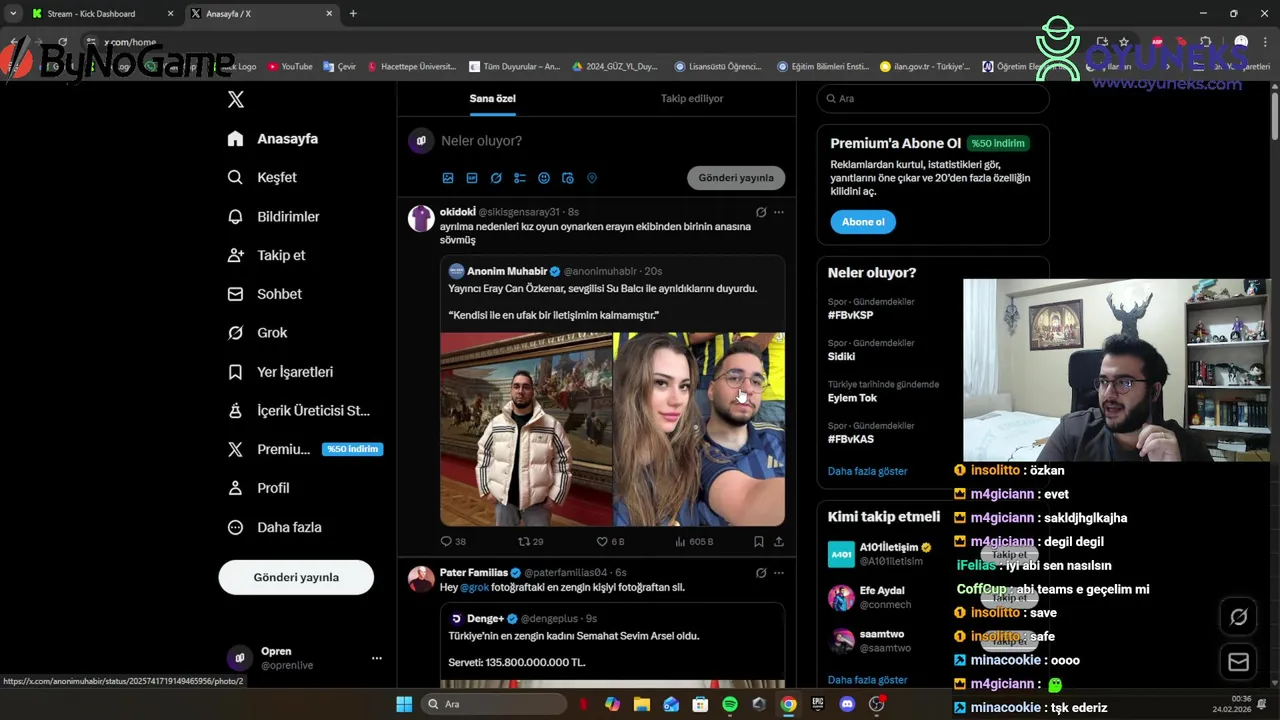Open the left photo of man in white jacket
The width and height of the screenshot is (1280, 720).
tap(526, 429)
